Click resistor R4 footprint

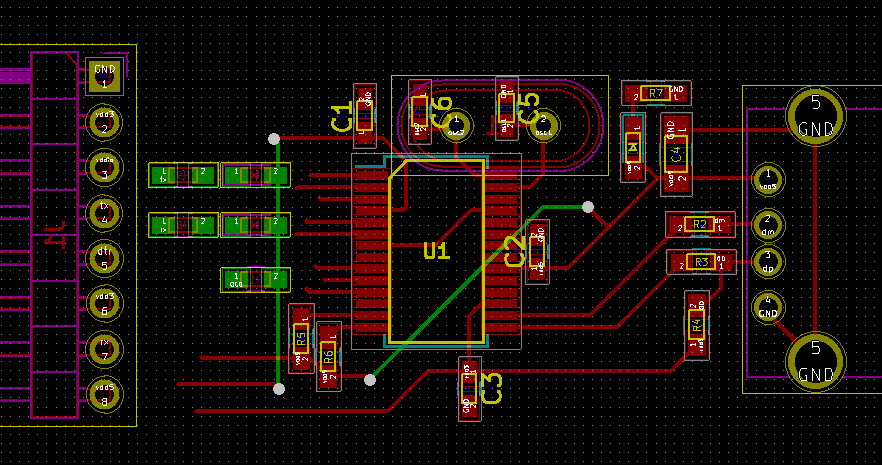pyautogui.click(x=696, y=324)
